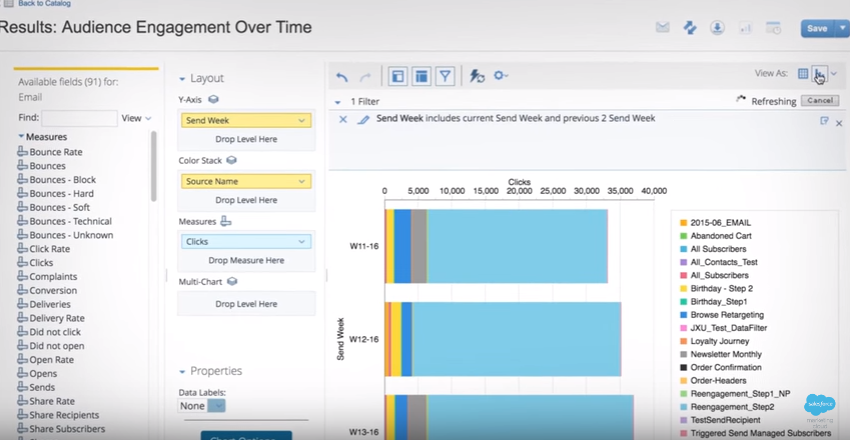Screen dimensions: 850x440
Task: Click the Color Stack cube icon
Action: click(x=231, y=160)
